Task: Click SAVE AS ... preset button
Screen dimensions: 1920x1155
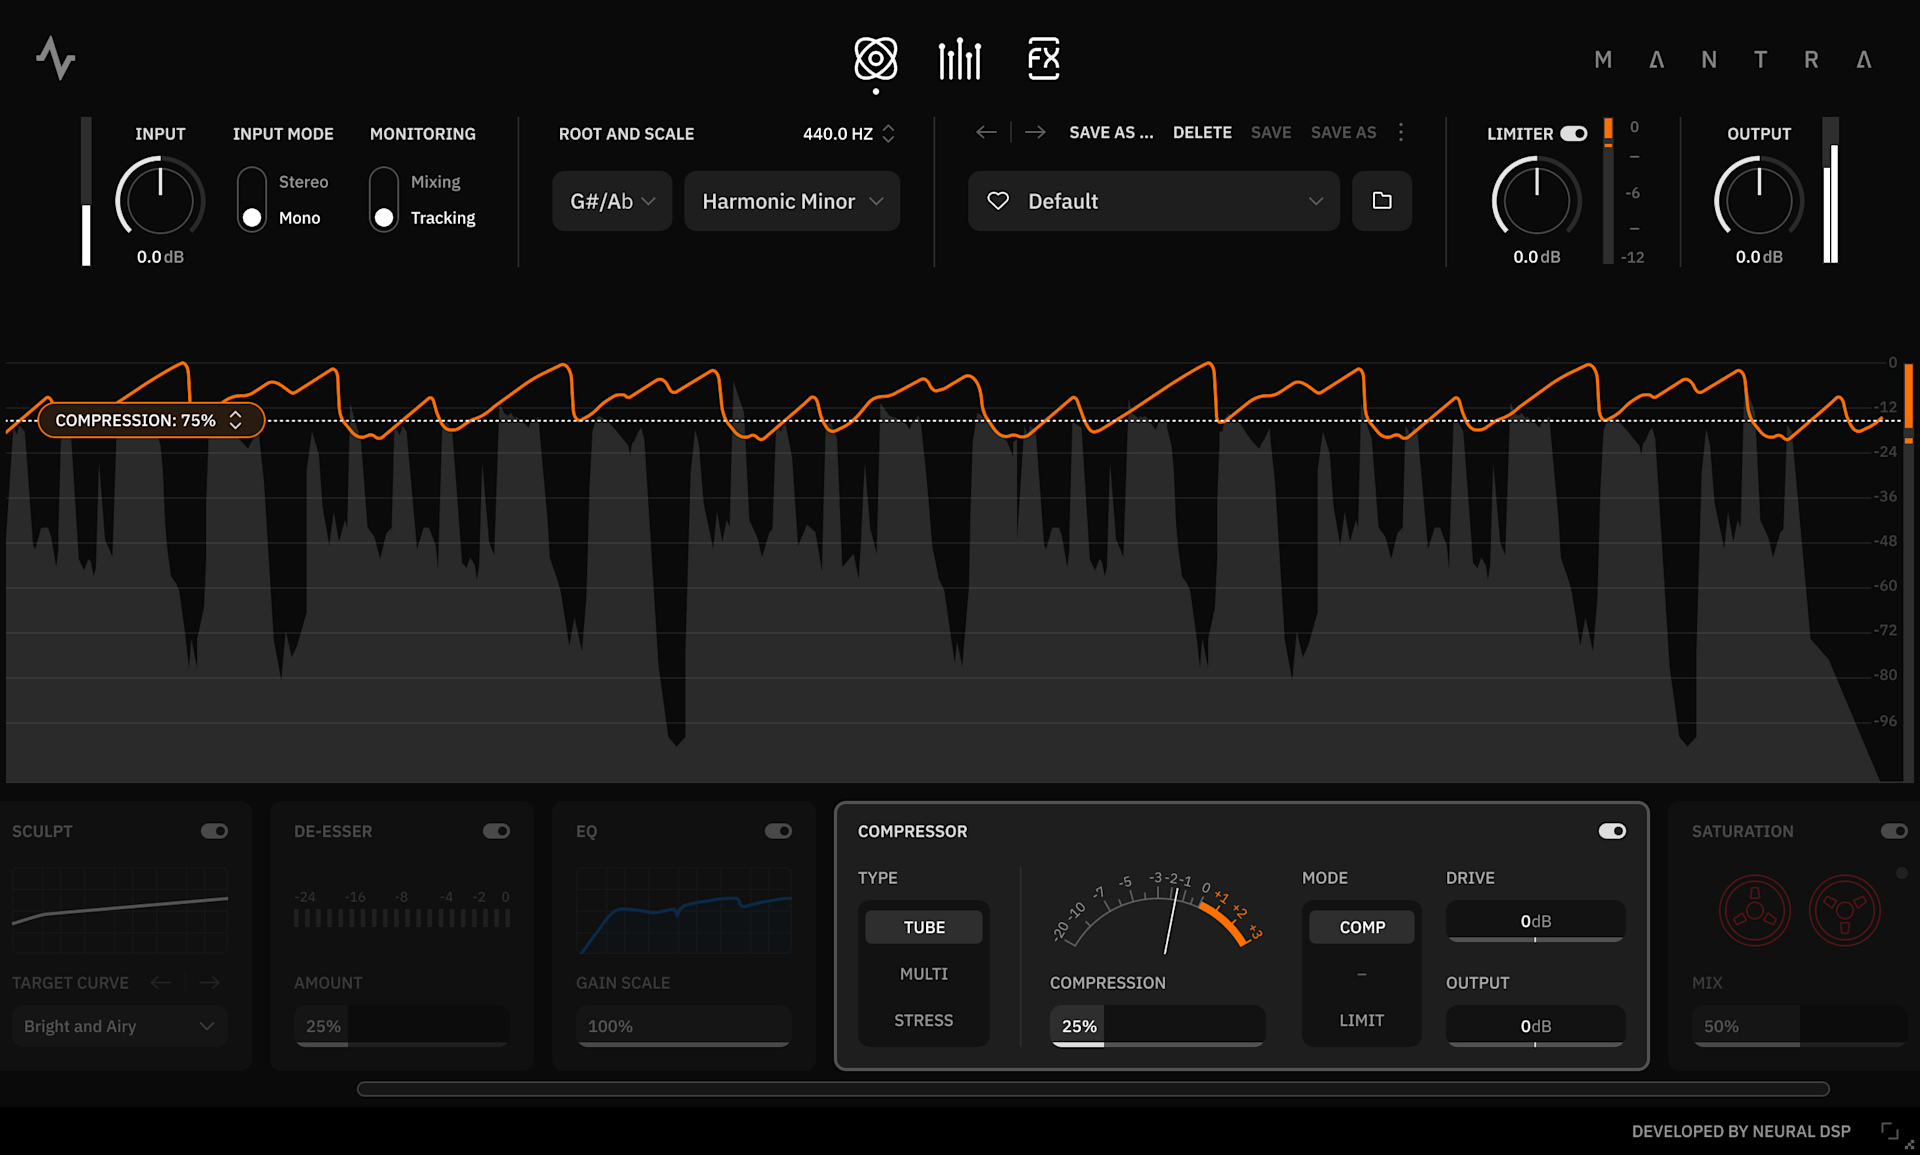Action: coord(1110,132)
